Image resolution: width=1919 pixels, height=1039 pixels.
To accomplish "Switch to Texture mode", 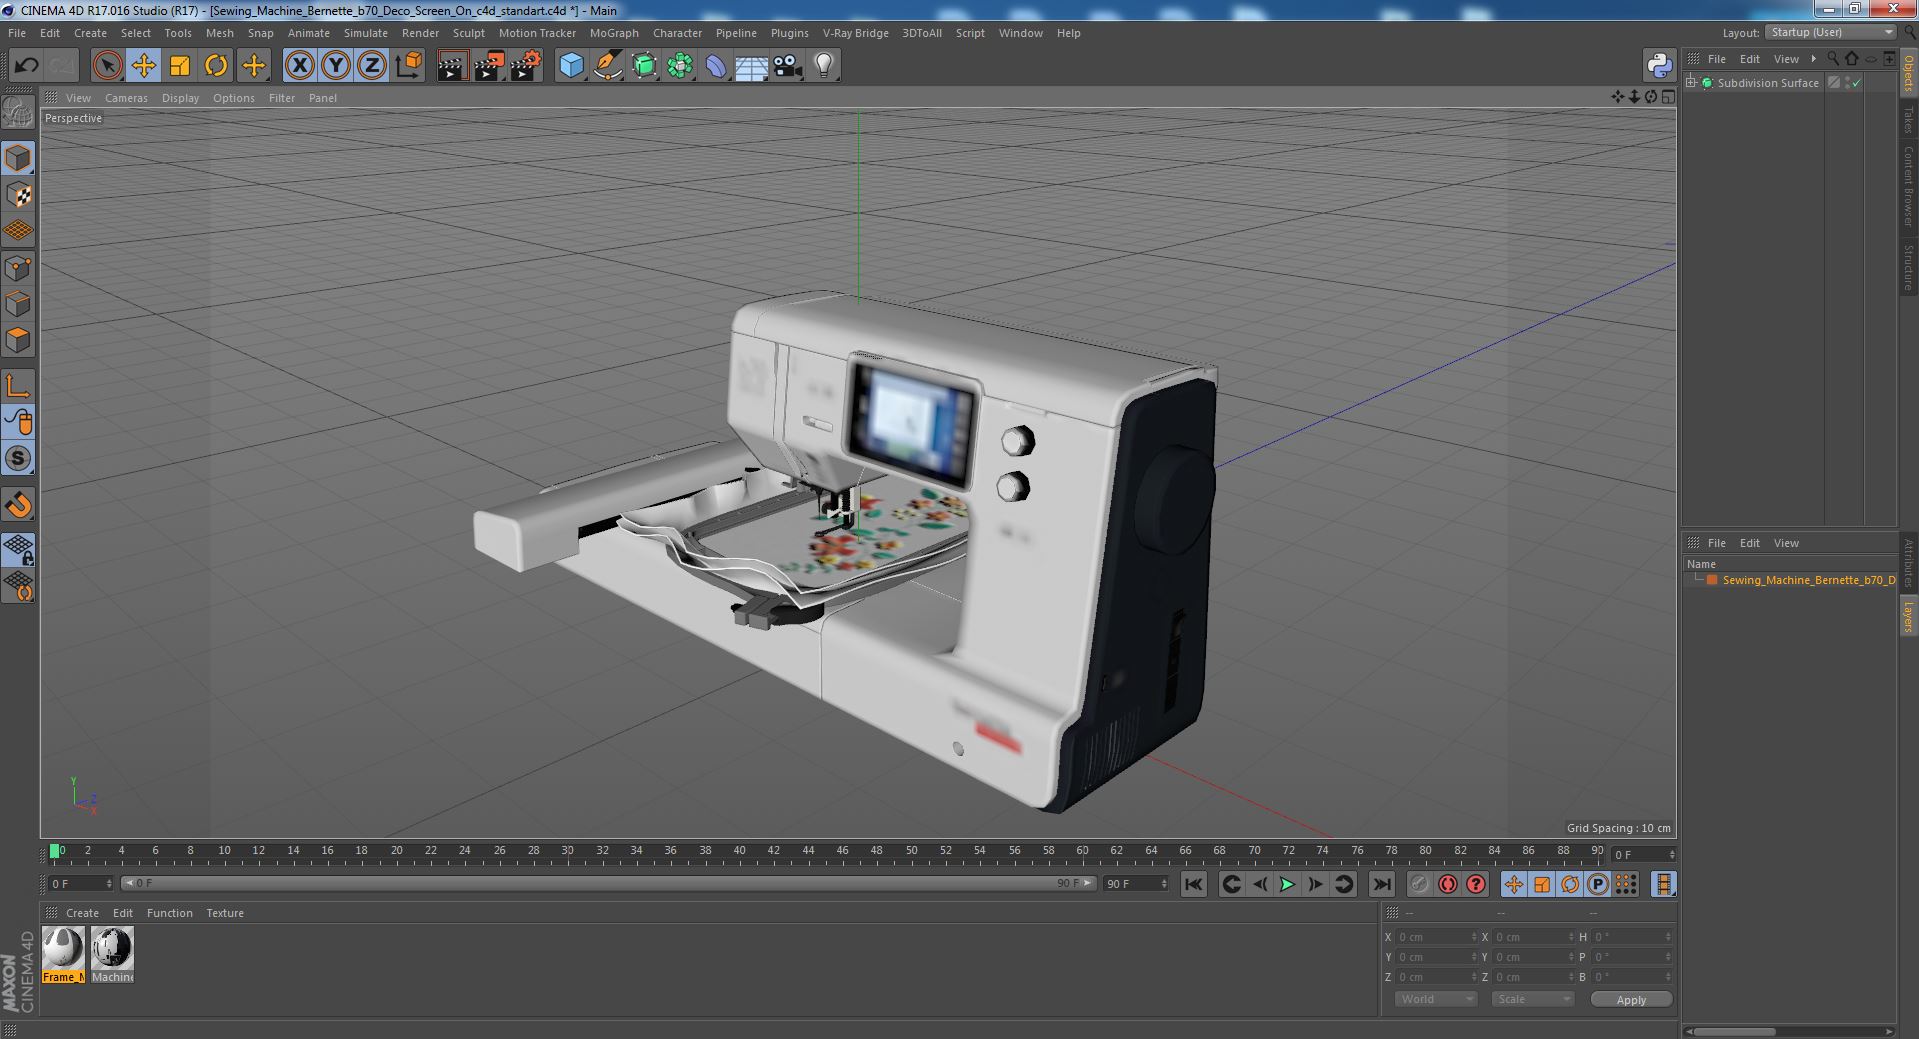I will pyautogui.click(x=18, y=195).
